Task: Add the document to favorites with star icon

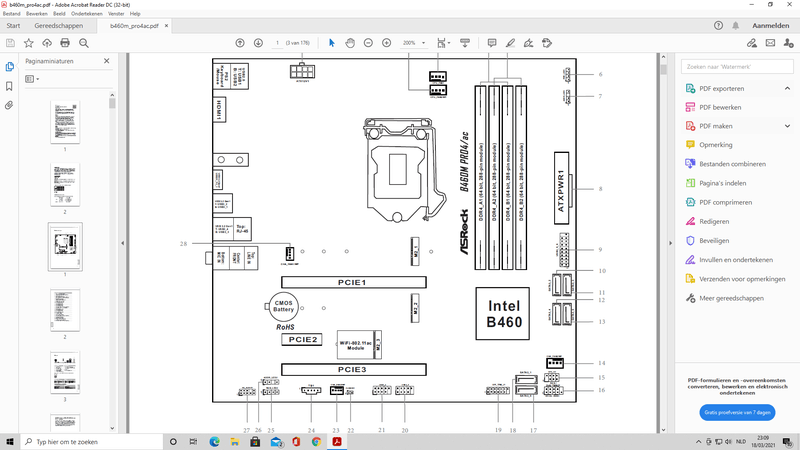Action: coord(29,43)
